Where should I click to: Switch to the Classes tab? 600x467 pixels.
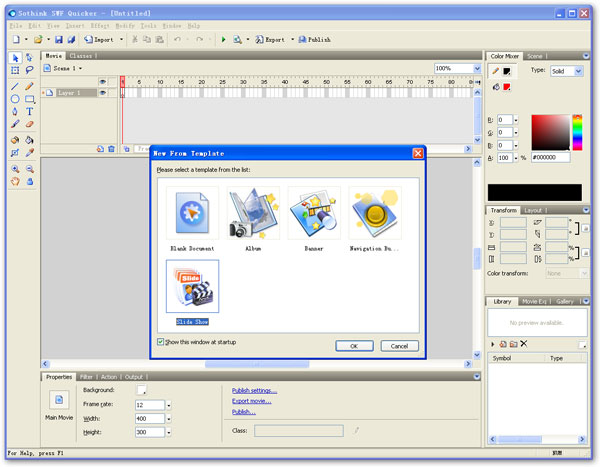pyautogui.click(x=81, y=56)
